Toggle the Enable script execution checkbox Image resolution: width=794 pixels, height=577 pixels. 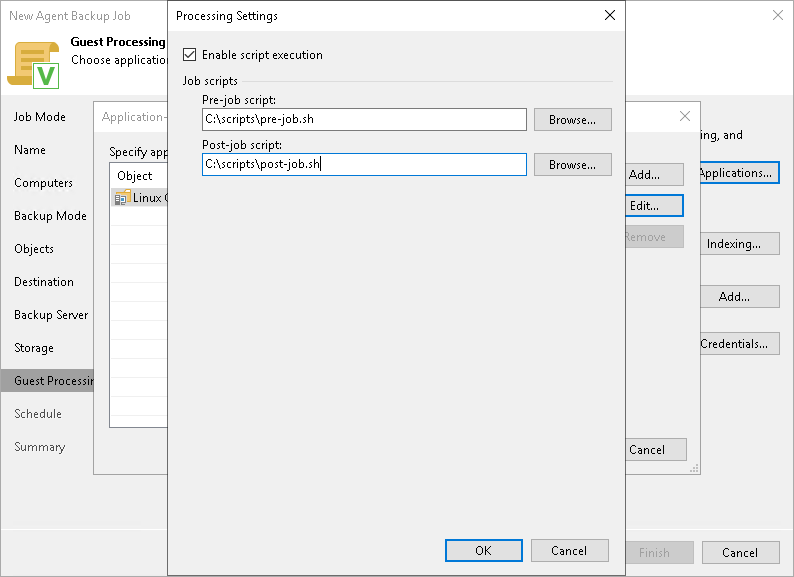point(189,55)
